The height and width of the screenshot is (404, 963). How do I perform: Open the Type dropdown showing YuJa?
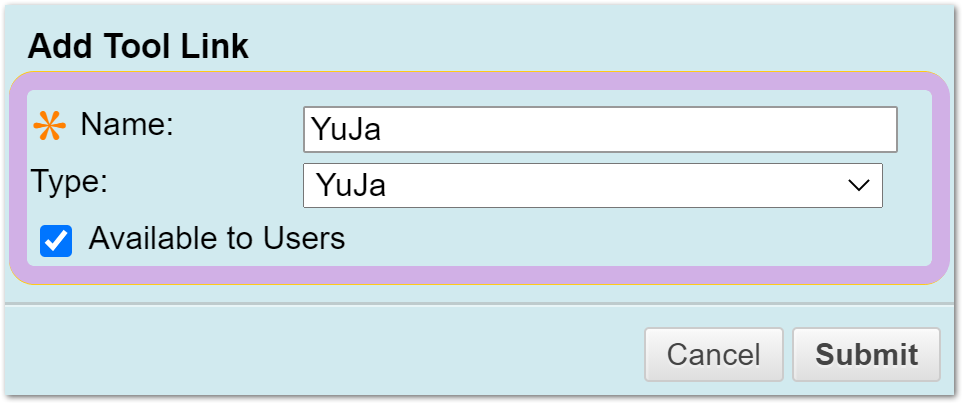tap(593, 185)
